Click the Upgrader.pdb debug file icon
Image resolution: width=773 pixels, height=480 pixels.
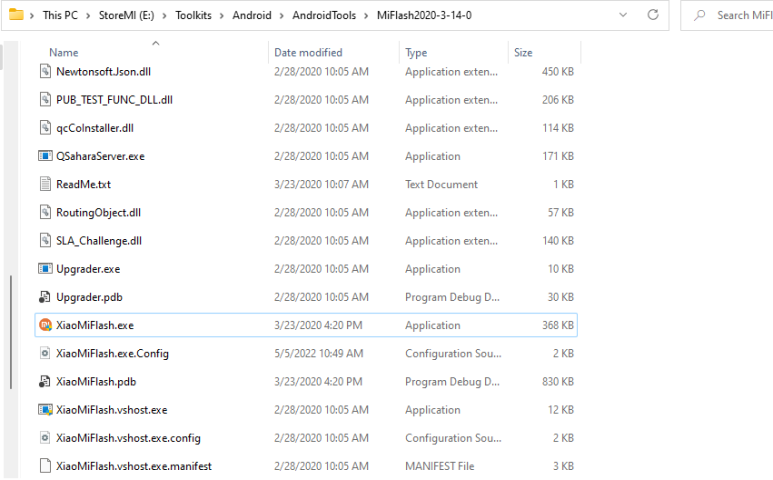coord(45,297)
